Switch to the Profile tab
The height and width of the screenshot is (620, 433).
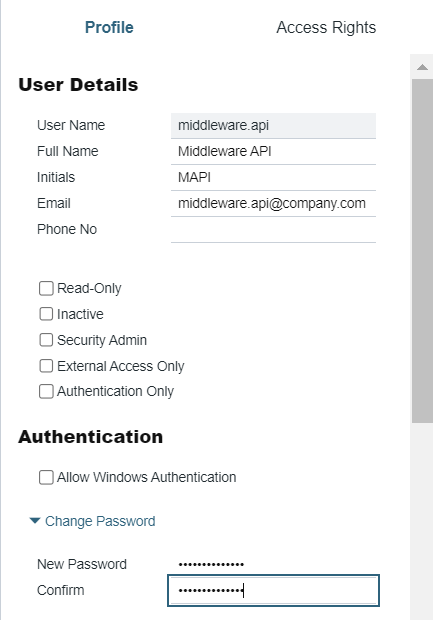click(109, 28)
